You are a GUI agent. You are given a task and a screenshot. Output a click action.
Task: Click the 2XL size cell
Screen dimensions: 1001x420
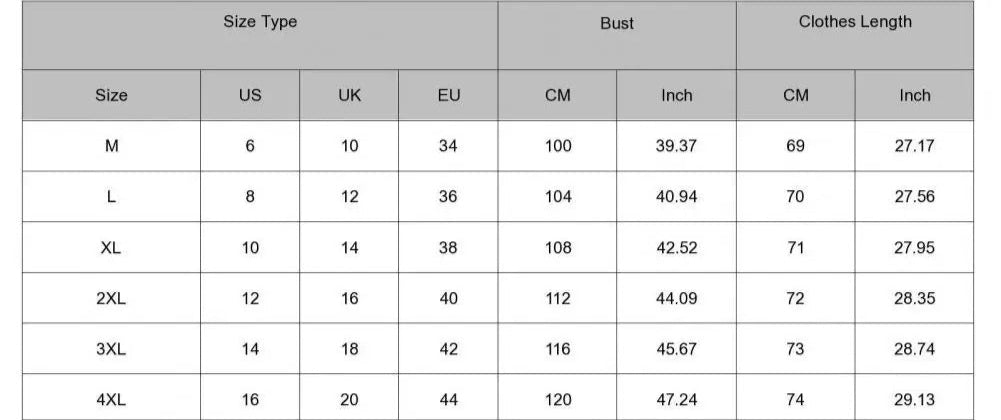click(x=111, y=298)
